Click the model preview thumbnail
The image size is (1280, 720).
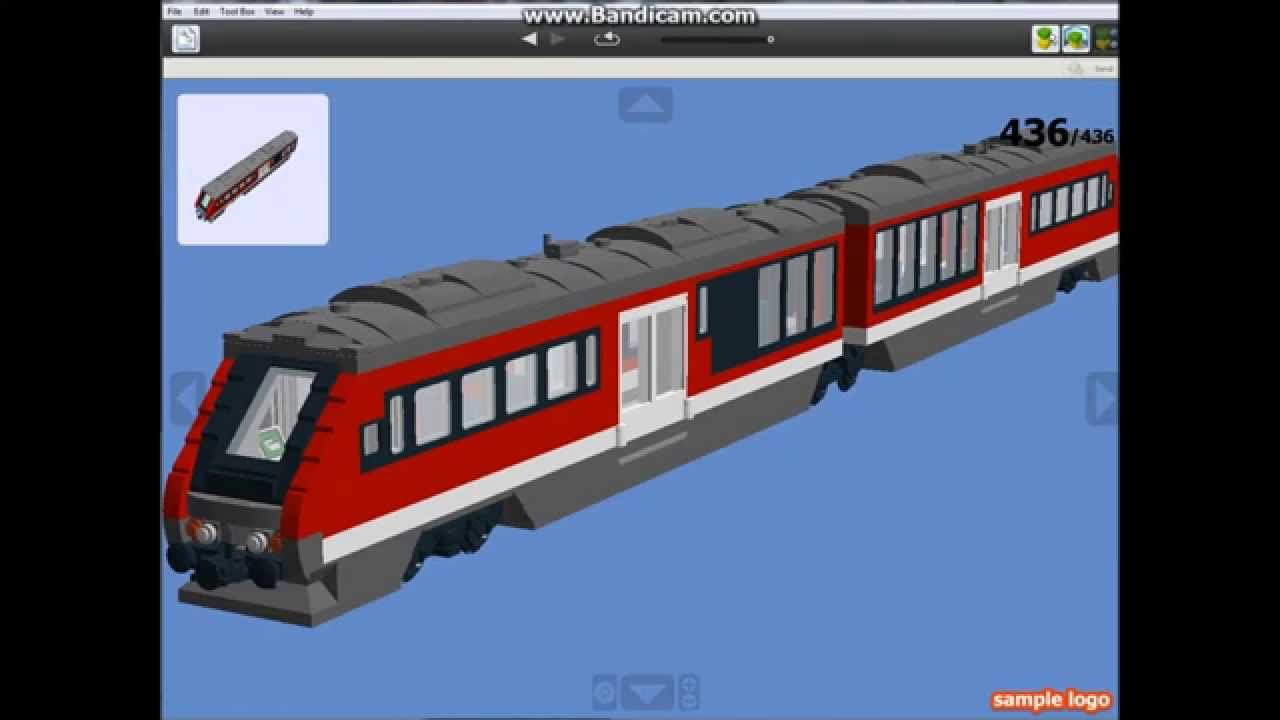pyautogui.click(x=253, y=169)
